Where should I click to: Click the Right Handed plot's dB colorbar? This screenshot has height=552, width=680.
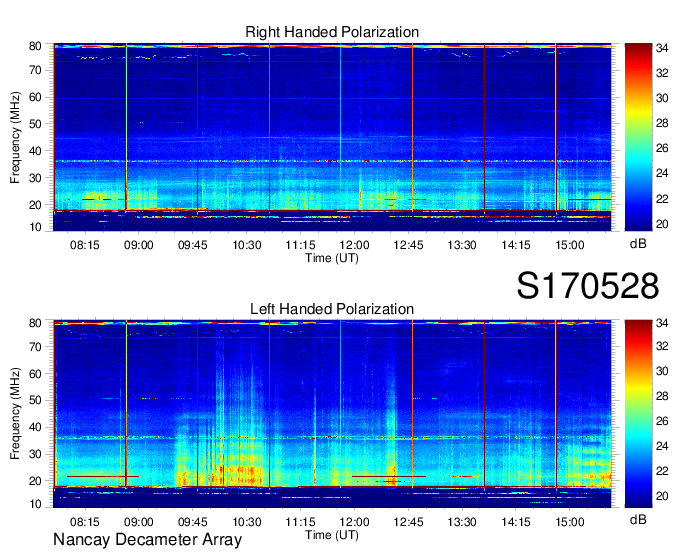638,137
